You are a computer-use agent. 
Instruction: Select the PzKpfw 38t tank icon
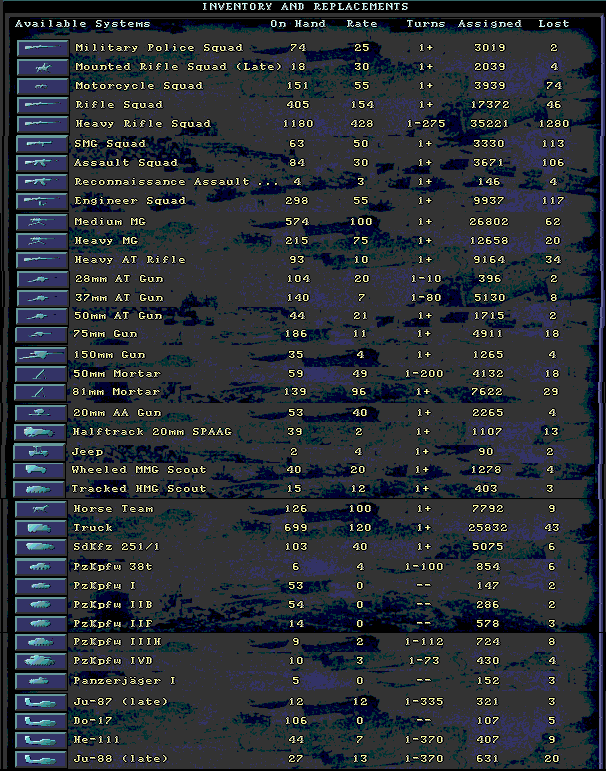41,566
